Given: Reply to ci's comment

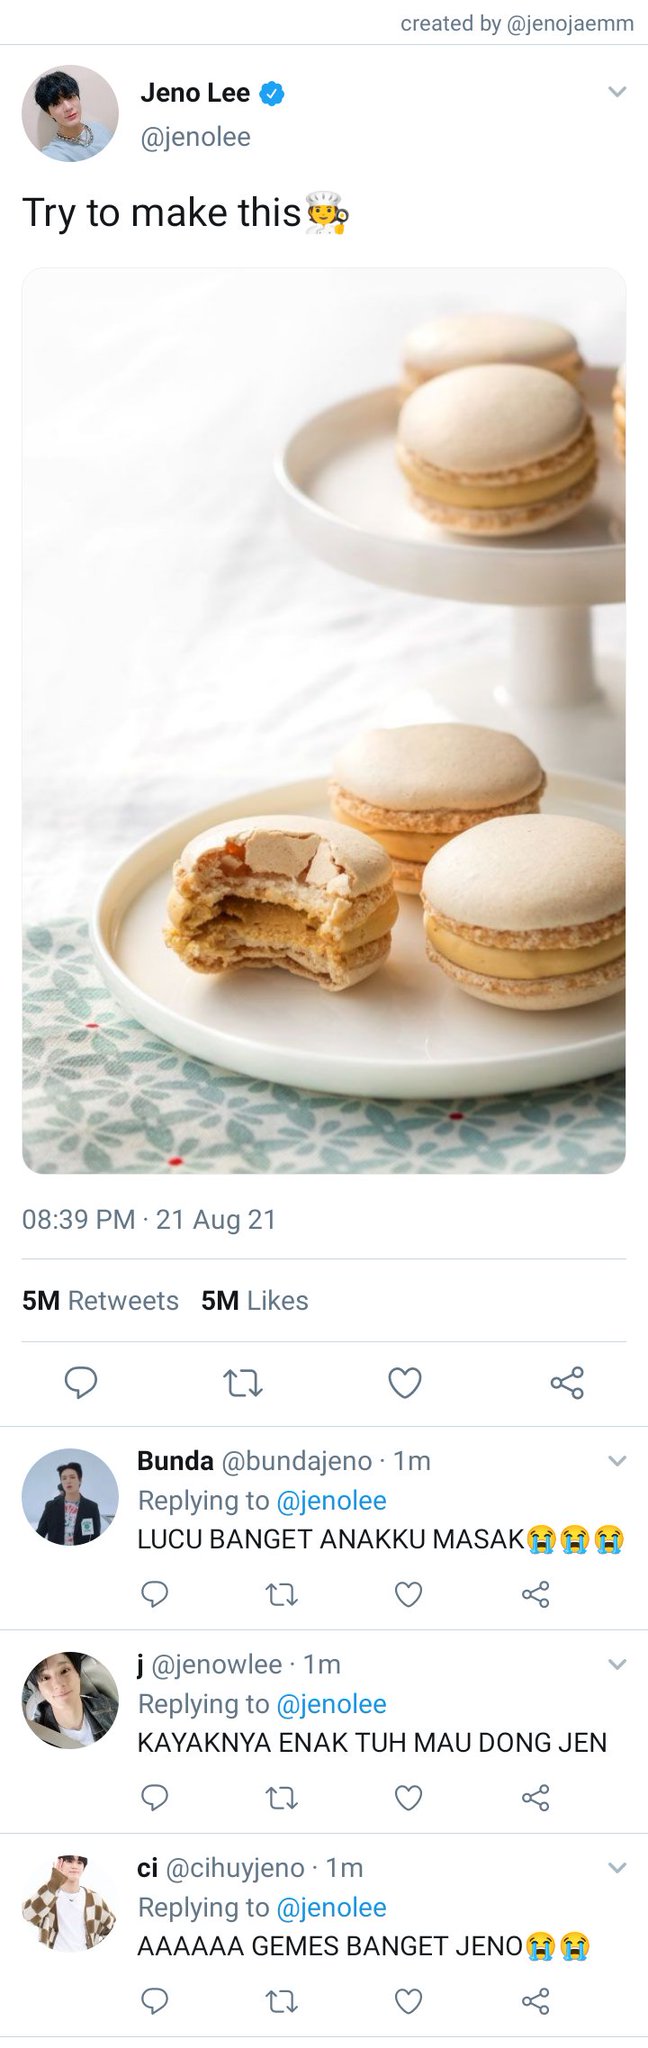Looking at the screenshot, I should pos(153,2001).
